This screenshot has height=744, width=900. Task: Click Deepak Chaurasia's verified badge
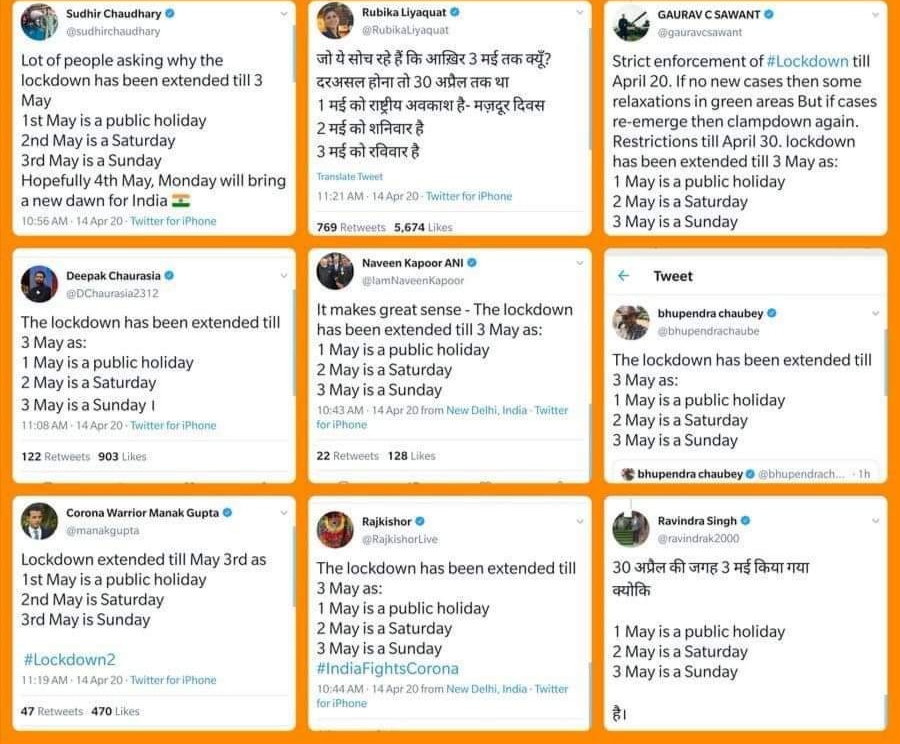169,275
